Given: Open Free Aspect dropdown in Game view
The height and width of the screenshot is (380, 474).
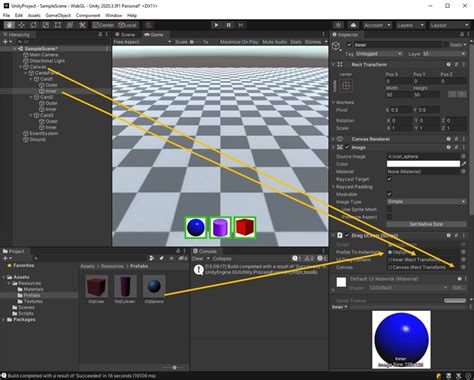Looking at the screenshot, I should tap(142, 42).
